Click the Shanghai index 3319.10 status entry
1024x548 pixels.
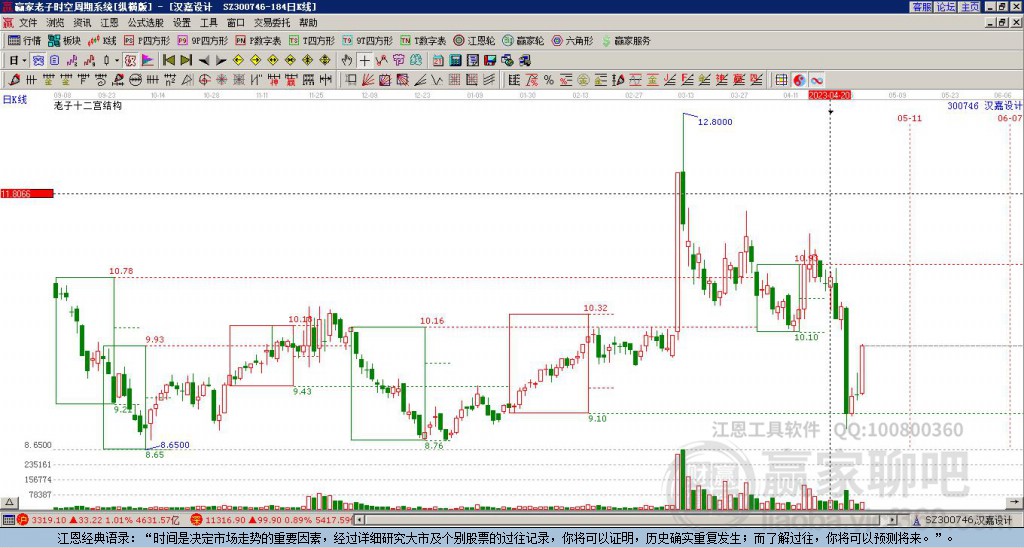pos(98,520)
